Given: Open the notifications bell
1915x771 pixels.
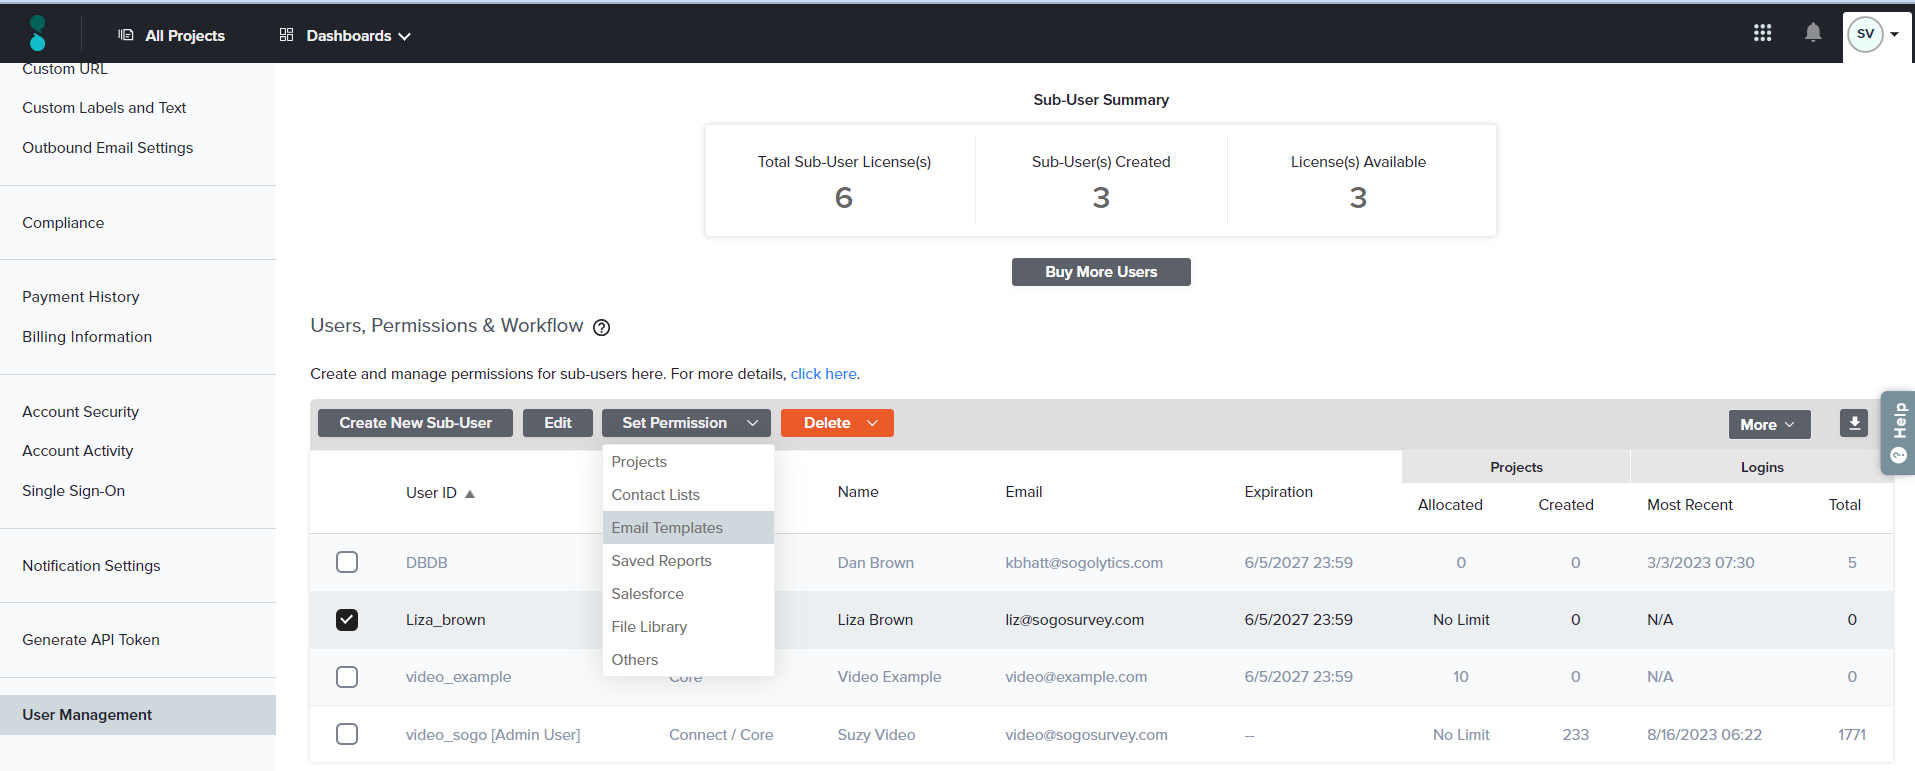Looking at the screenshot, I should [1812, 33].
